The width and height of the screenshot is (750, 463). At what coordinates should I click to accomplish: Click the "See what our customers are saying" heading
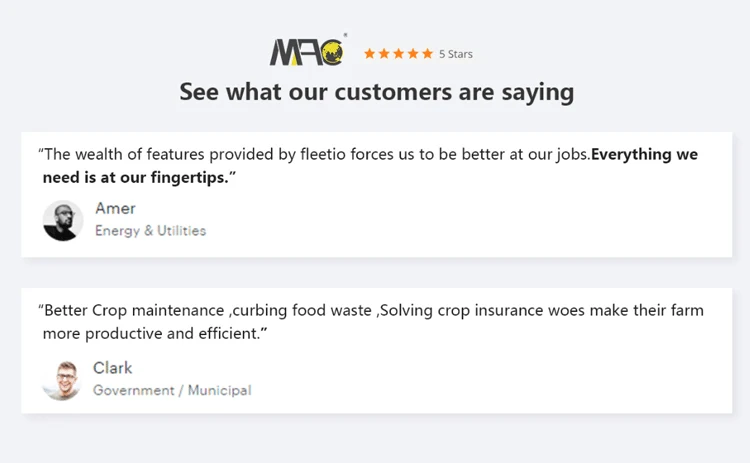coord(376,92)
